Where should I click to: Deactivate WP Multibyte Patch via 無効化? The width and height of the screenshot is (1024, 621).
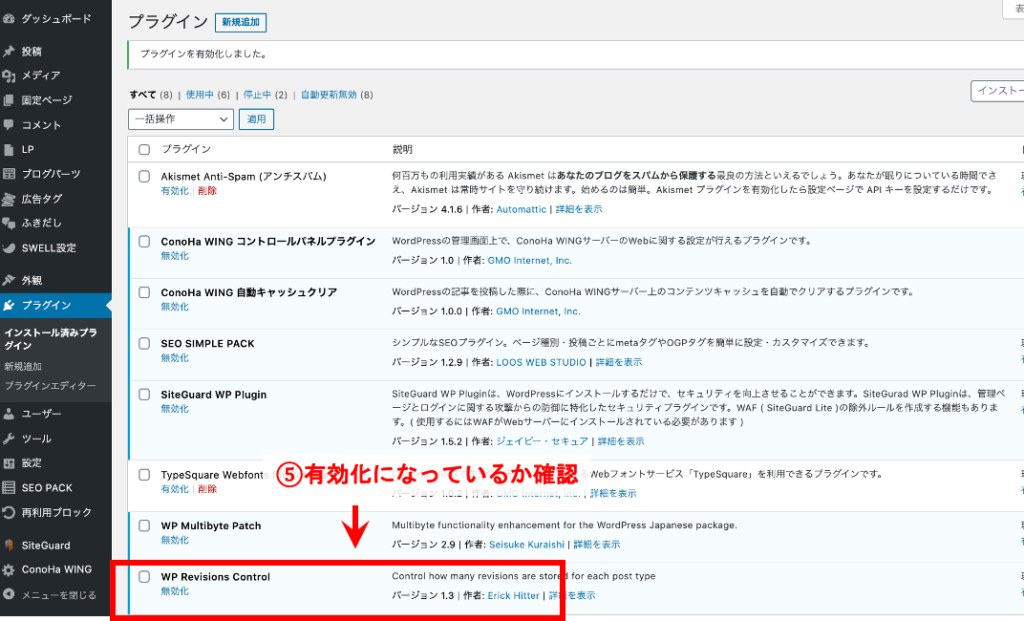point(174,540)
